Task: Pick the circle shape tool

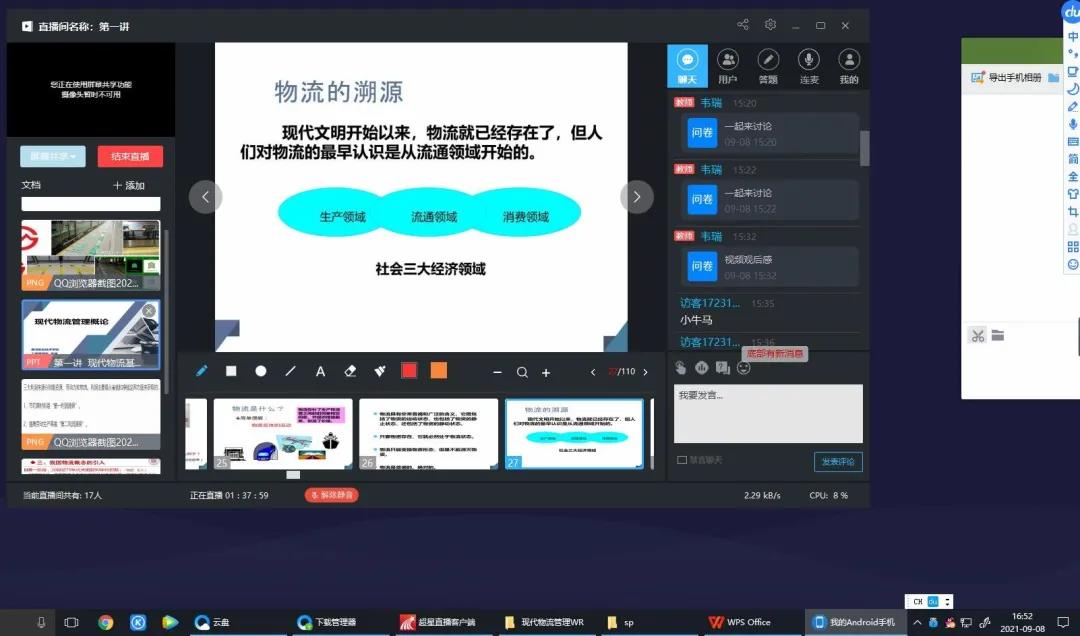Action: 261,371
